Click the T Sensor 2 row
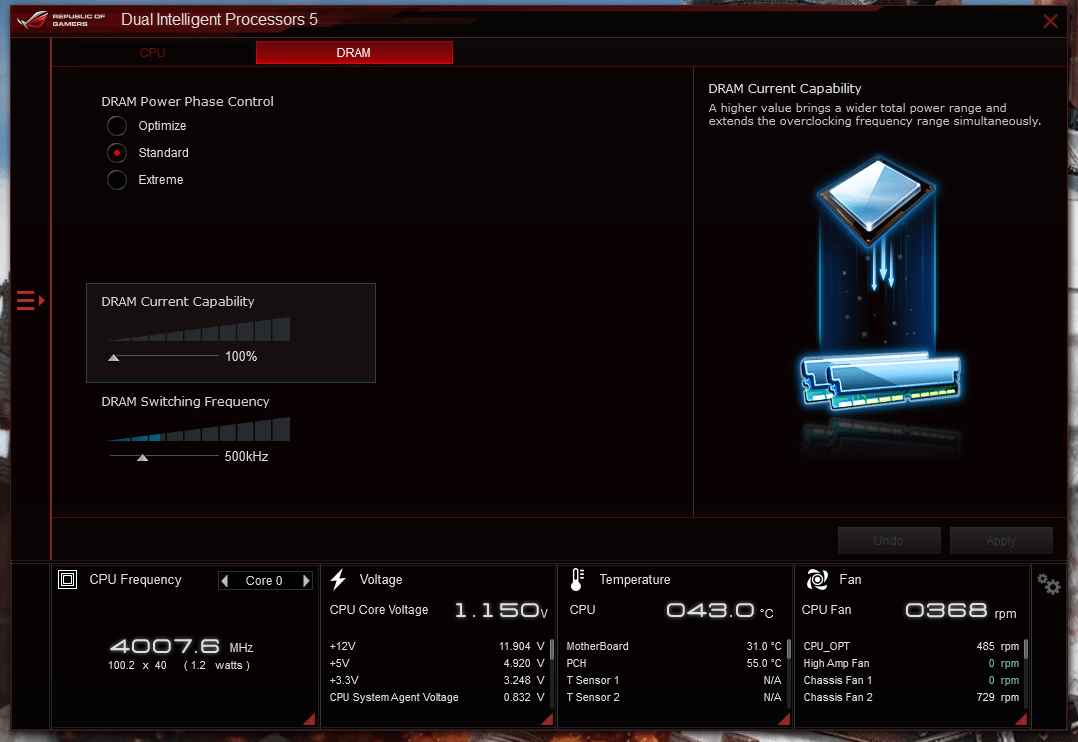Screen dimensions: 1078x742 (674, 697)
